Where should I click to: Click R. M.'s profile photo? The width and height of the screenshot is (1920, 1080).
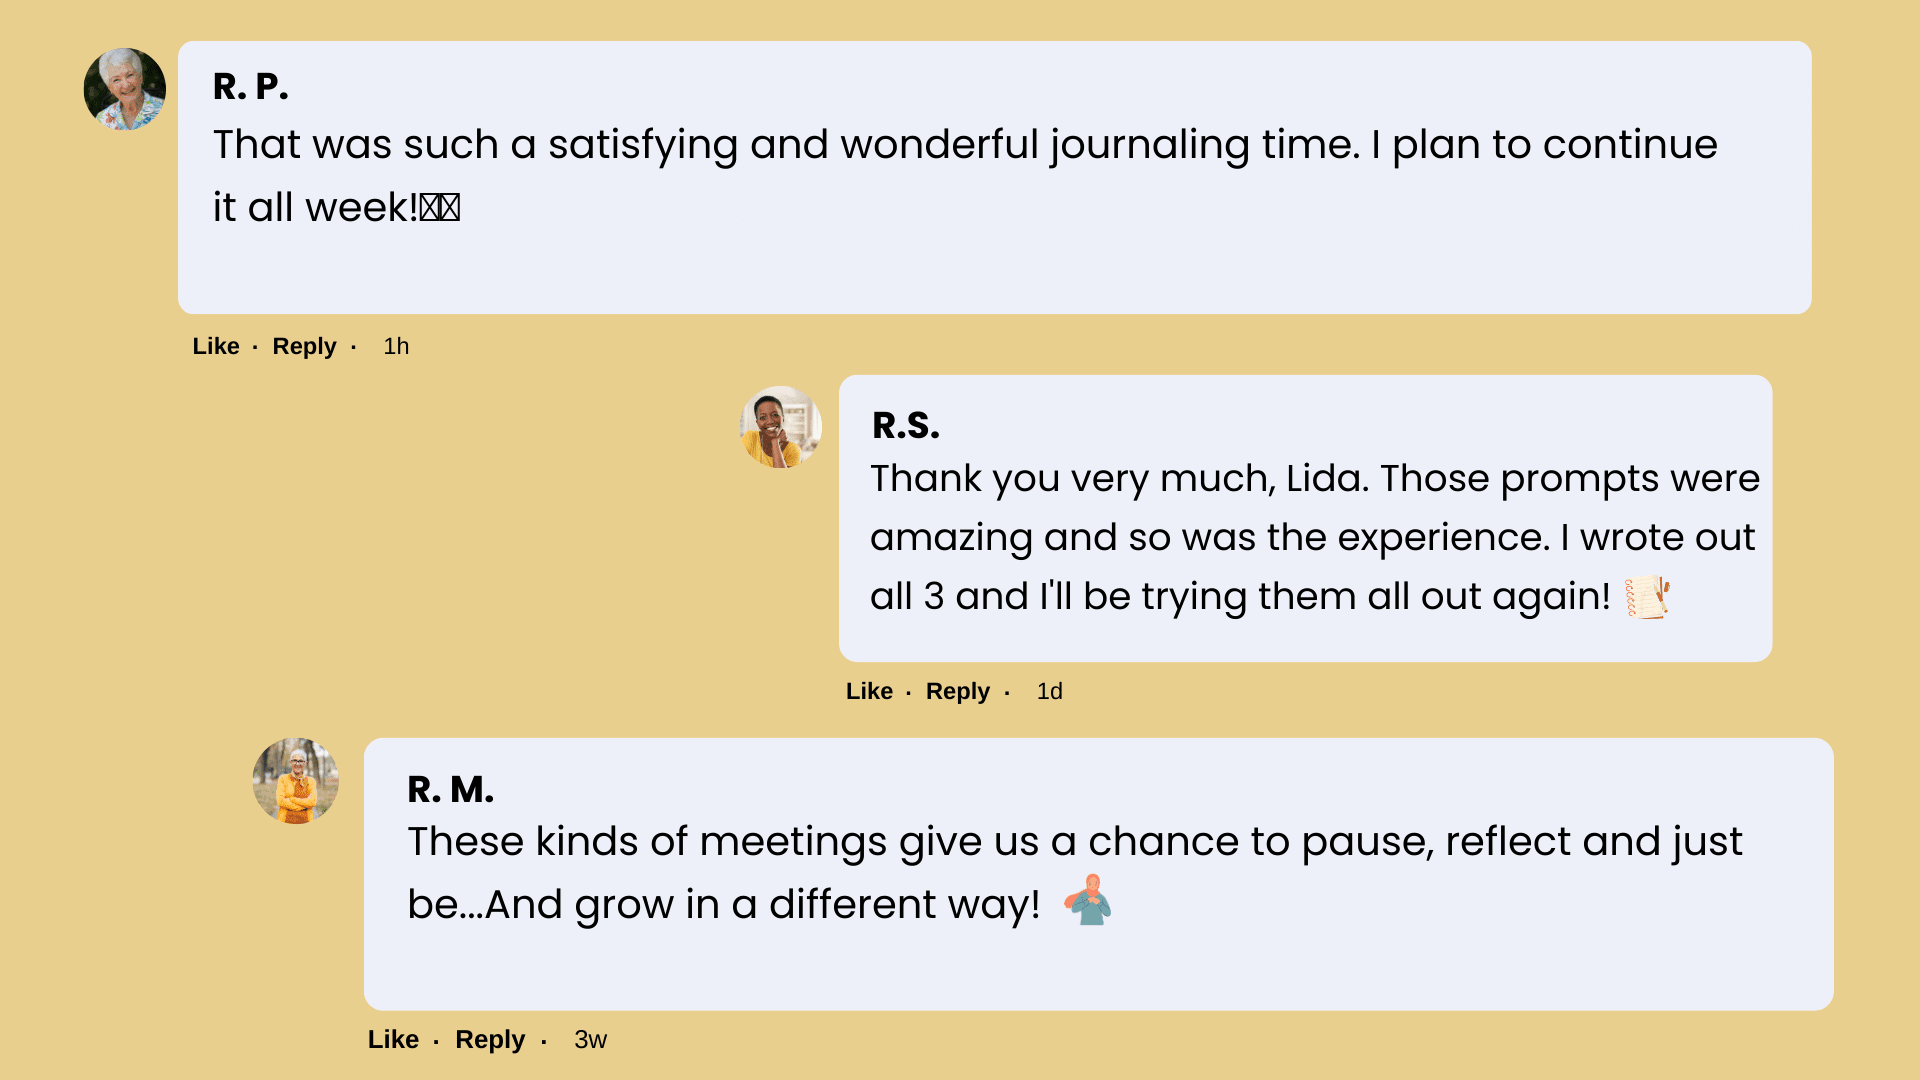pos(296,781)
